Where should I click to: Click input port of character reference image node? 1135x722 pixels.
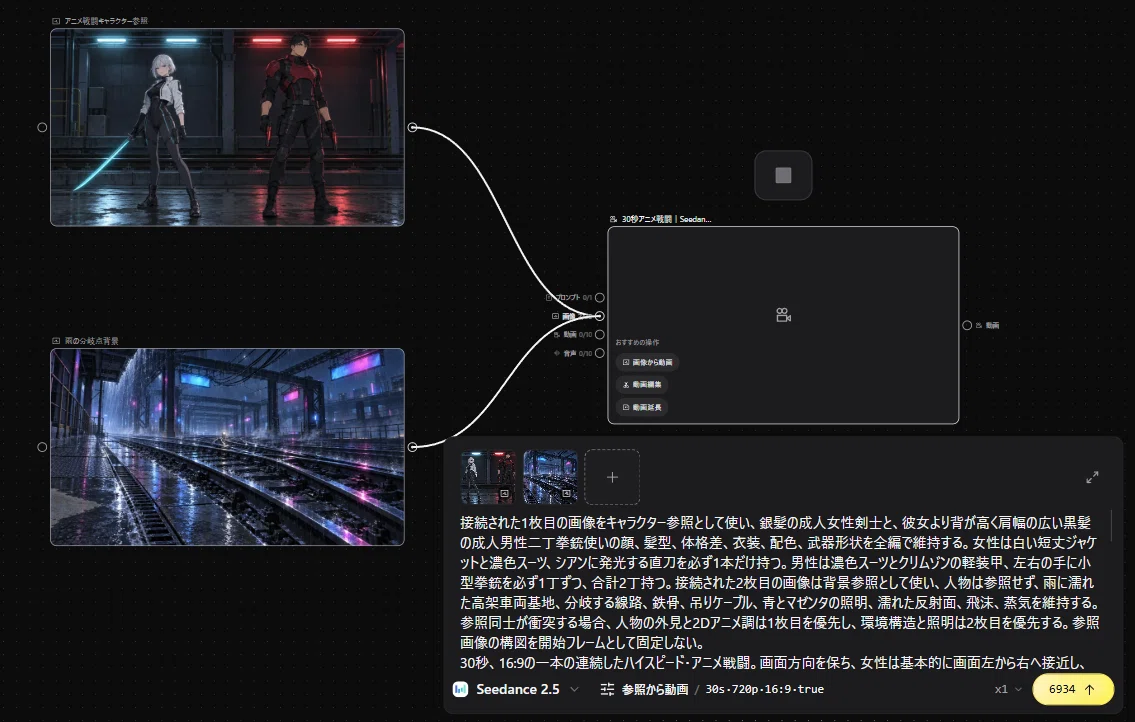tap(42, 127)
